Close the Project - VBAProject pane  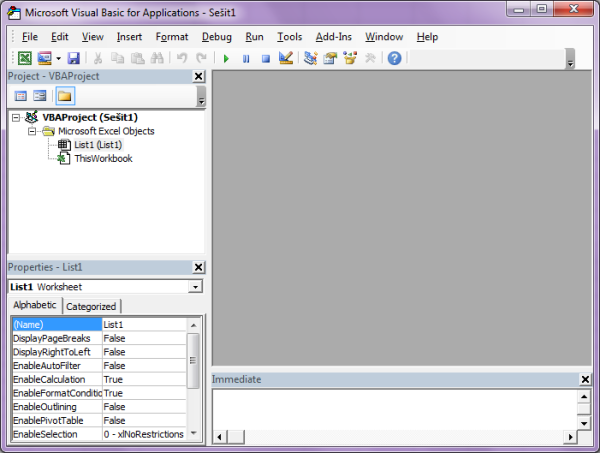click(198, 77)
